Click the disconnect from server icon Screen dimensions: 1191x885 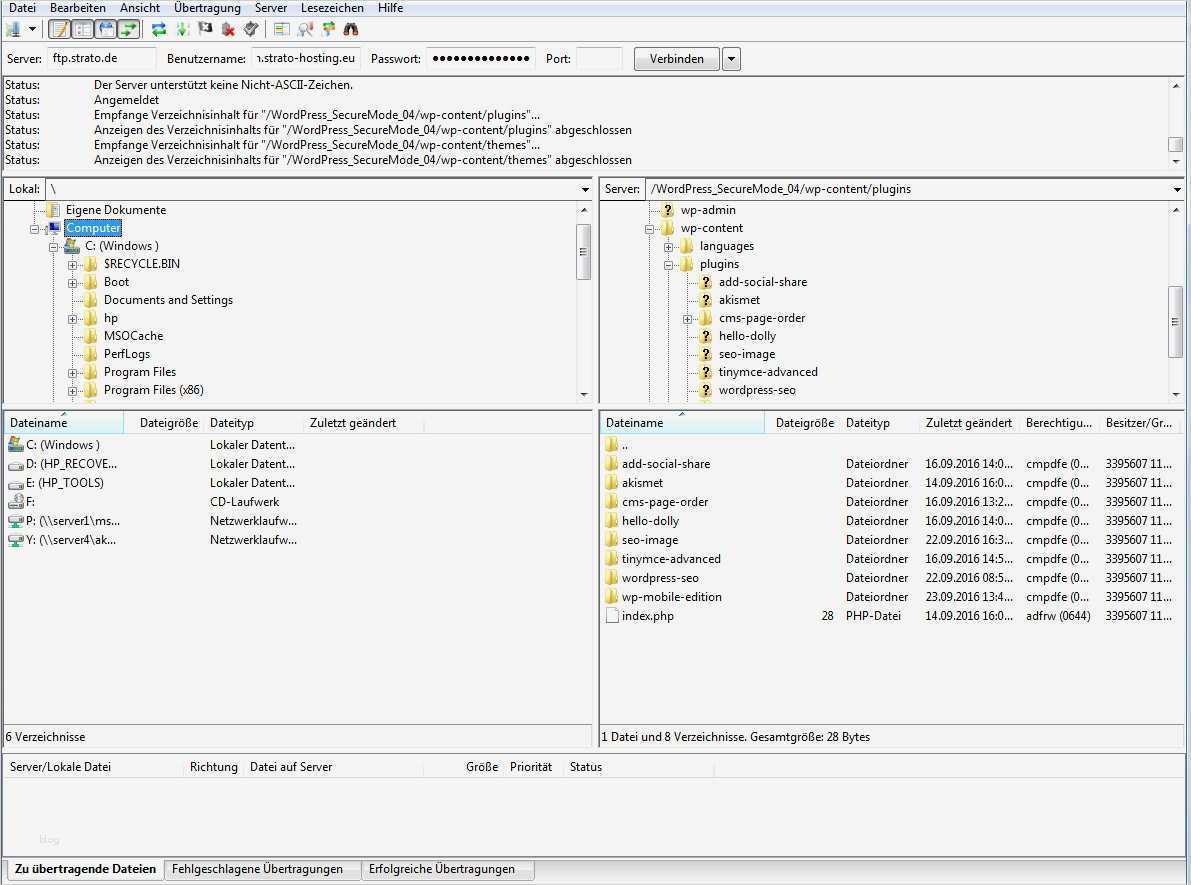click(x=228, y=29)
